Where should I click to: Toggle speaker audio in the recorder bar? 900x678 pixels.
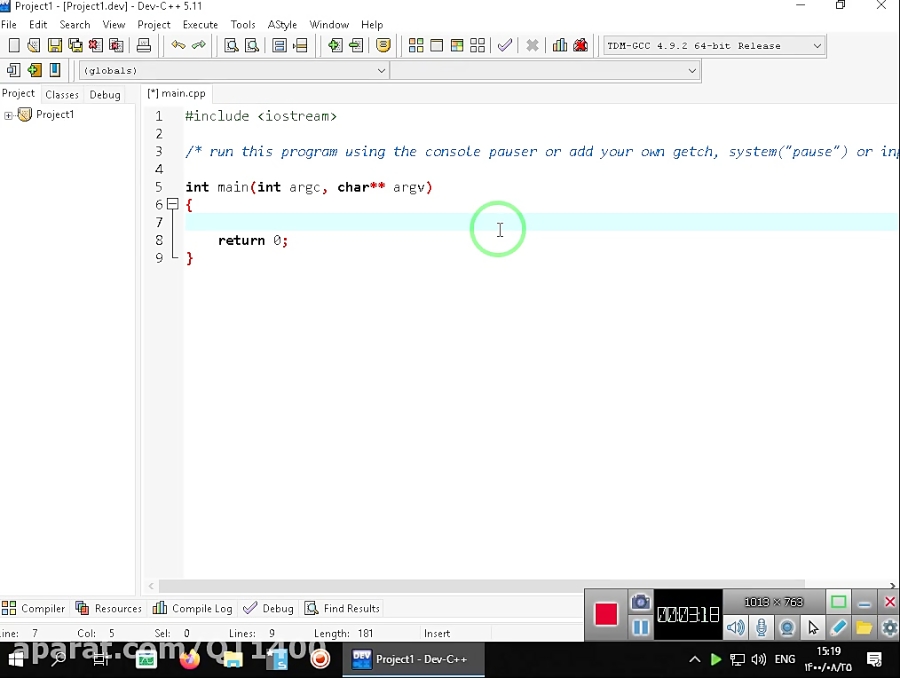coord(736,628)
